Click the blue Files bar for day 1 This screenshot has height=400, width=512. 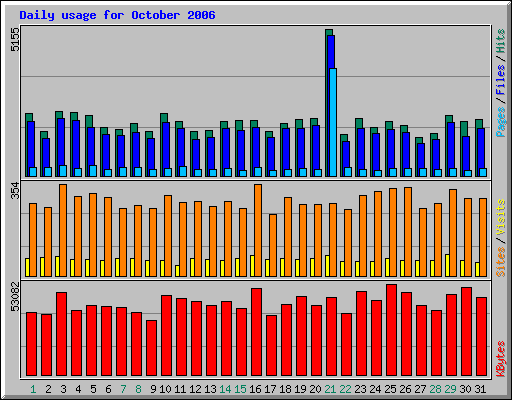(31, 144)
